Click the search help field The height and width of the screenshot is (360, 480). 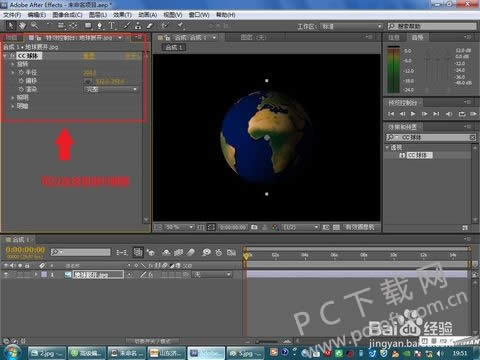point(432,26)
